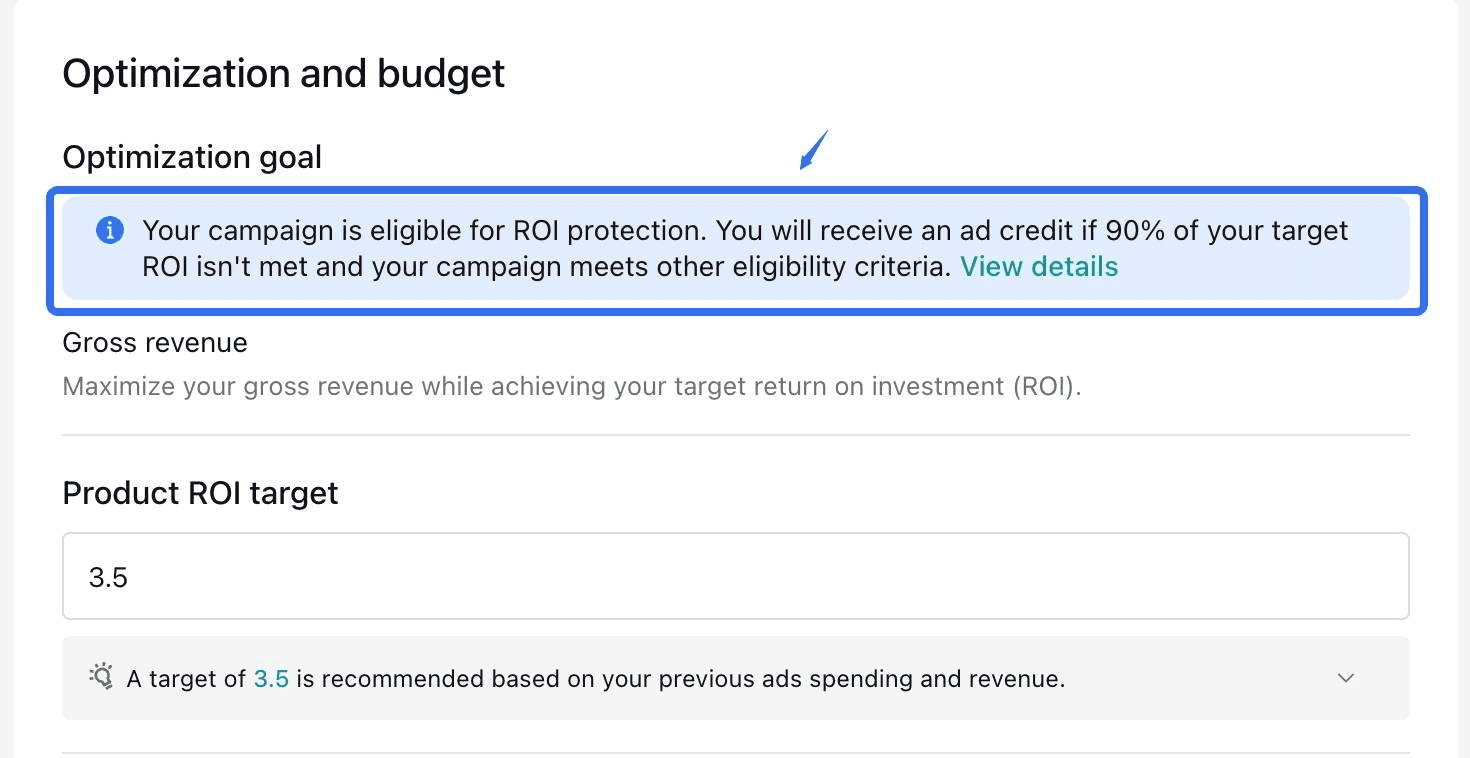Viewport: 1470px width, 758px height.
Task: Select the Gross revenue optimization goal
Action: (x=155, y=342)
